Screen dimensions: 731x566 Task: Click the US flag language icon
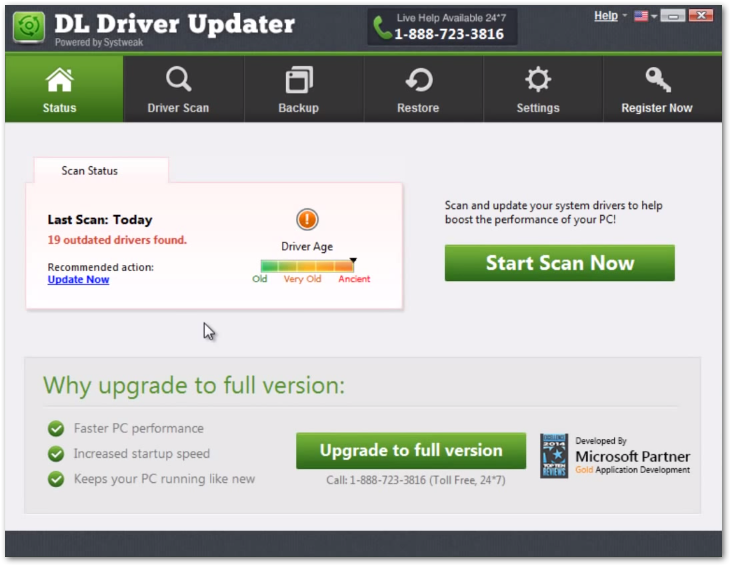(x=641, y=16)
